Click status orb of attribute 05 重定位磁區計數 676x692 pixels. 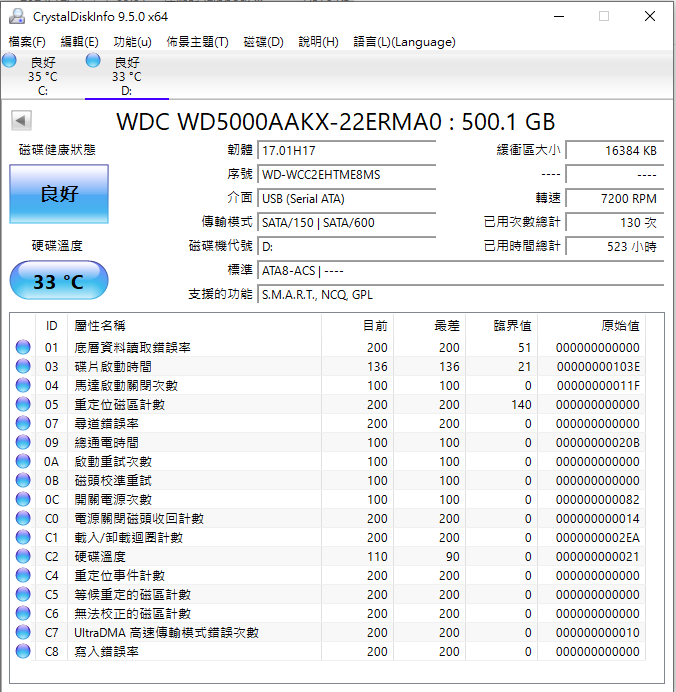(x=23, y=404)
